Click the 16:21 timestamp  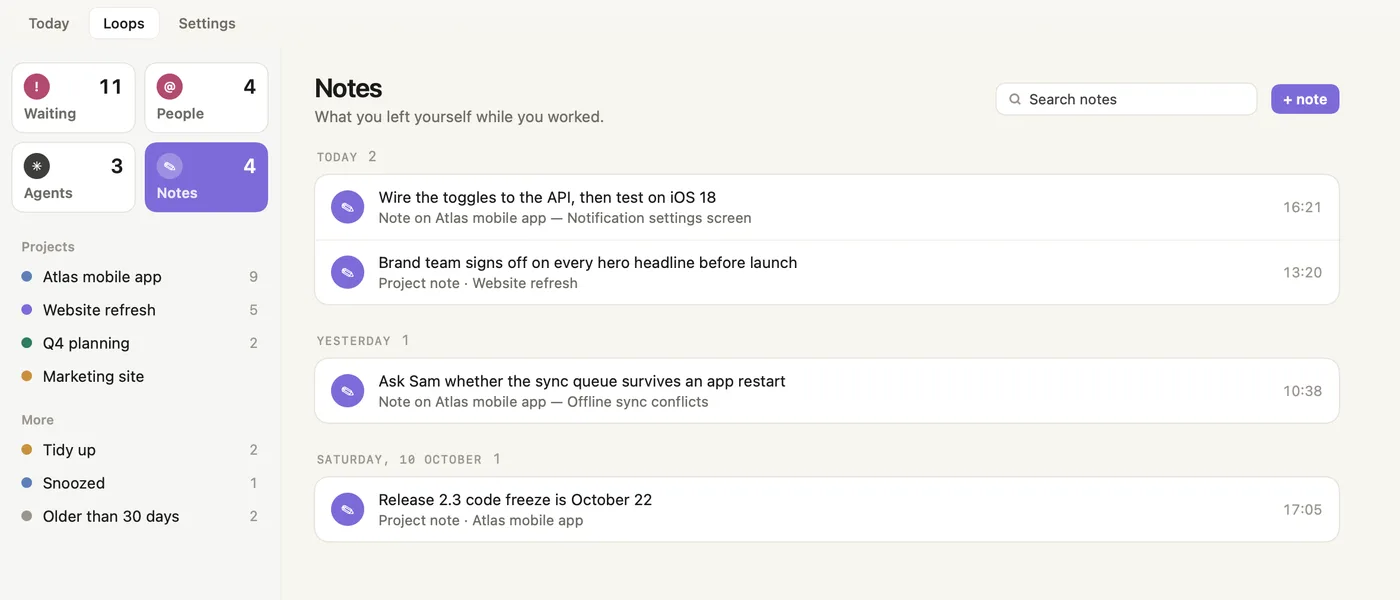click(x=1302, y=207)
